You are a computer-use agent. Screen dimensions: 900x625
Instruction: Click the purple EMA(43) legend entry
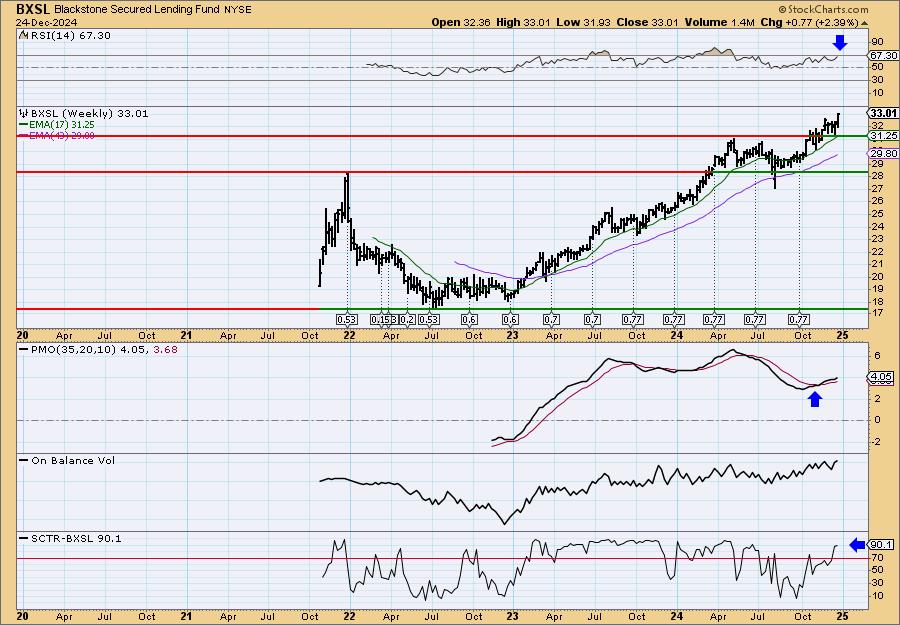coord(56,135)
